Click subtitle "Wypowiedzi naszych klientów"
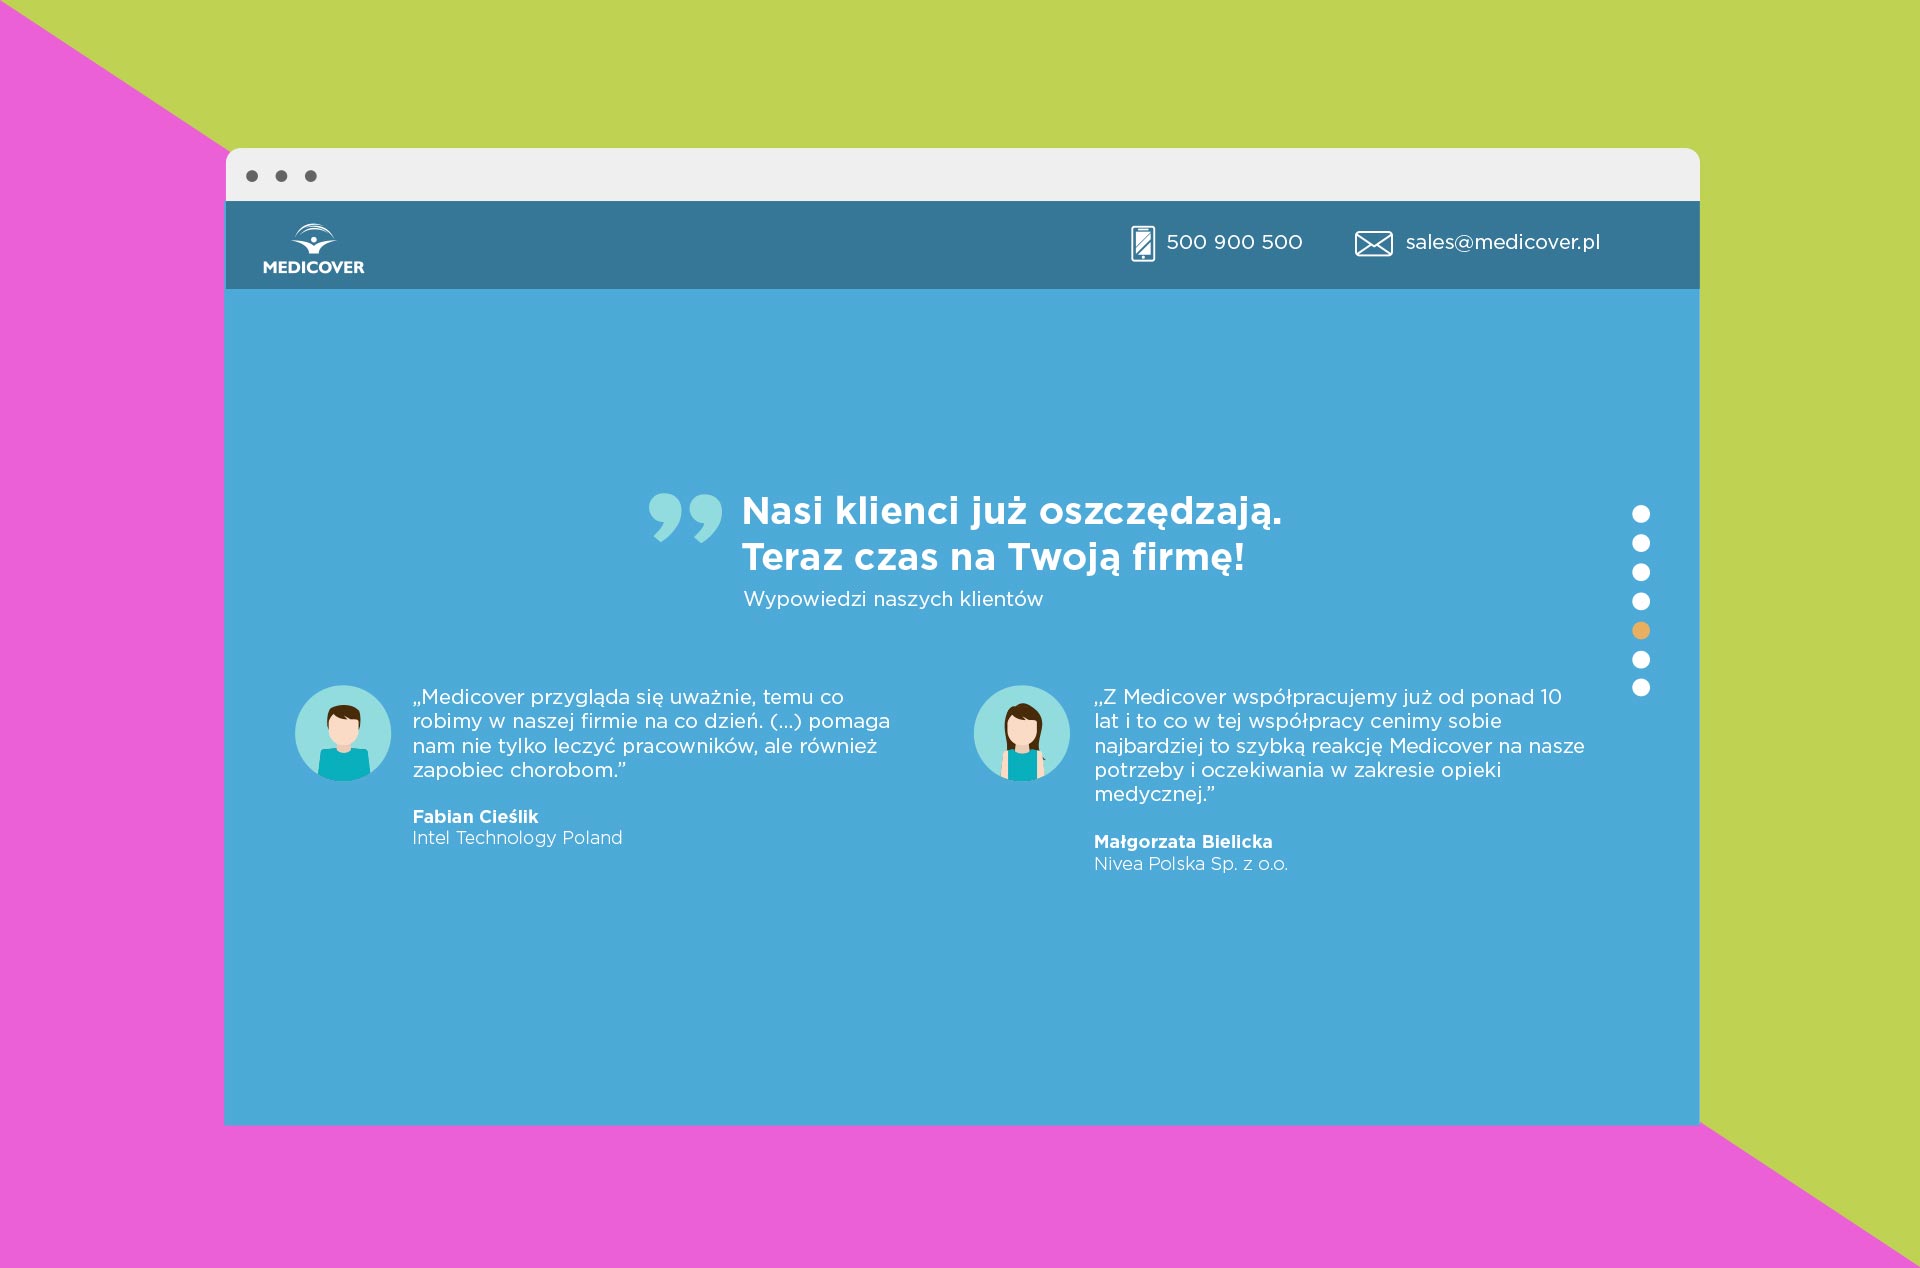The height and width of the screenshot is (1268, 1920). click(x=893, y=599)
